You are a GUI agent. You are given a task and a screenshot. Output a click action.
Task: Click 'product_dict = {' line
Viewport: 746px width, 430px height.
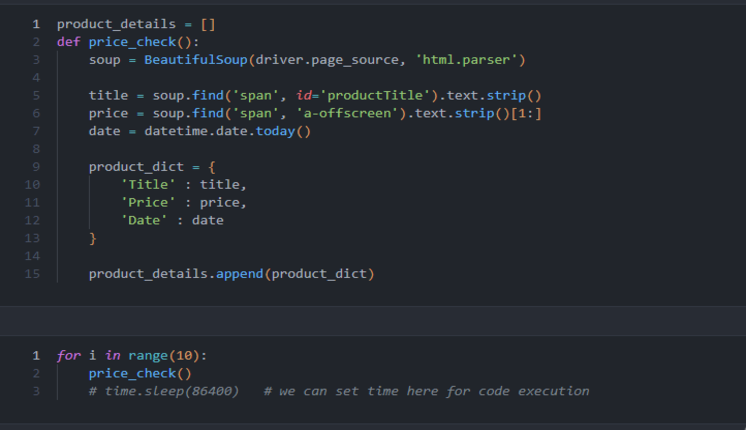(x=152, y=167)
